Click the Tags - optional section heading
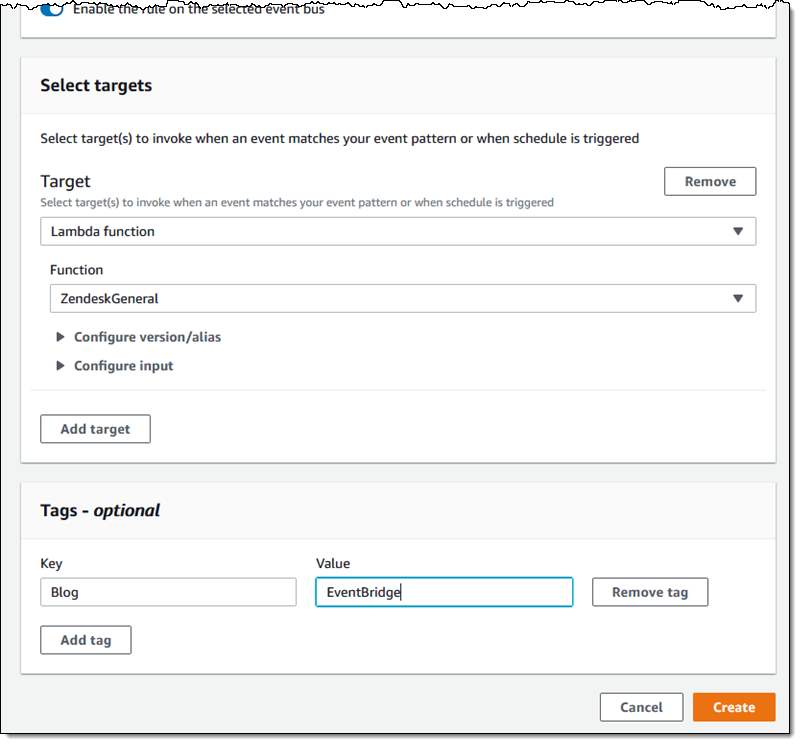The image size is (800, 744). point(100,511)
